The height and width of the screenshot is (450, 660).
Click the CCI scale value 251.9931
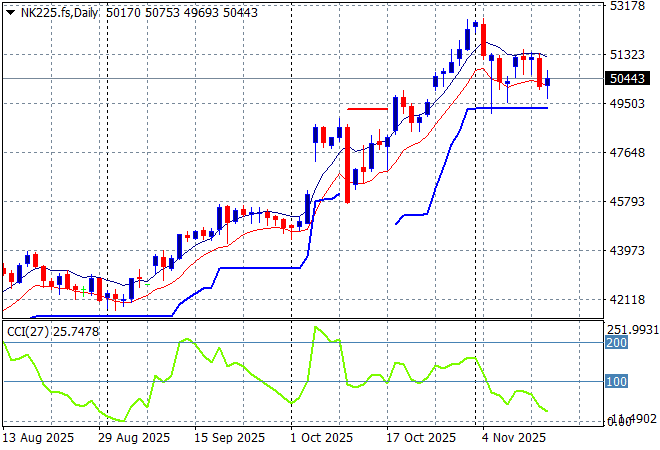(x=633, y=330)
